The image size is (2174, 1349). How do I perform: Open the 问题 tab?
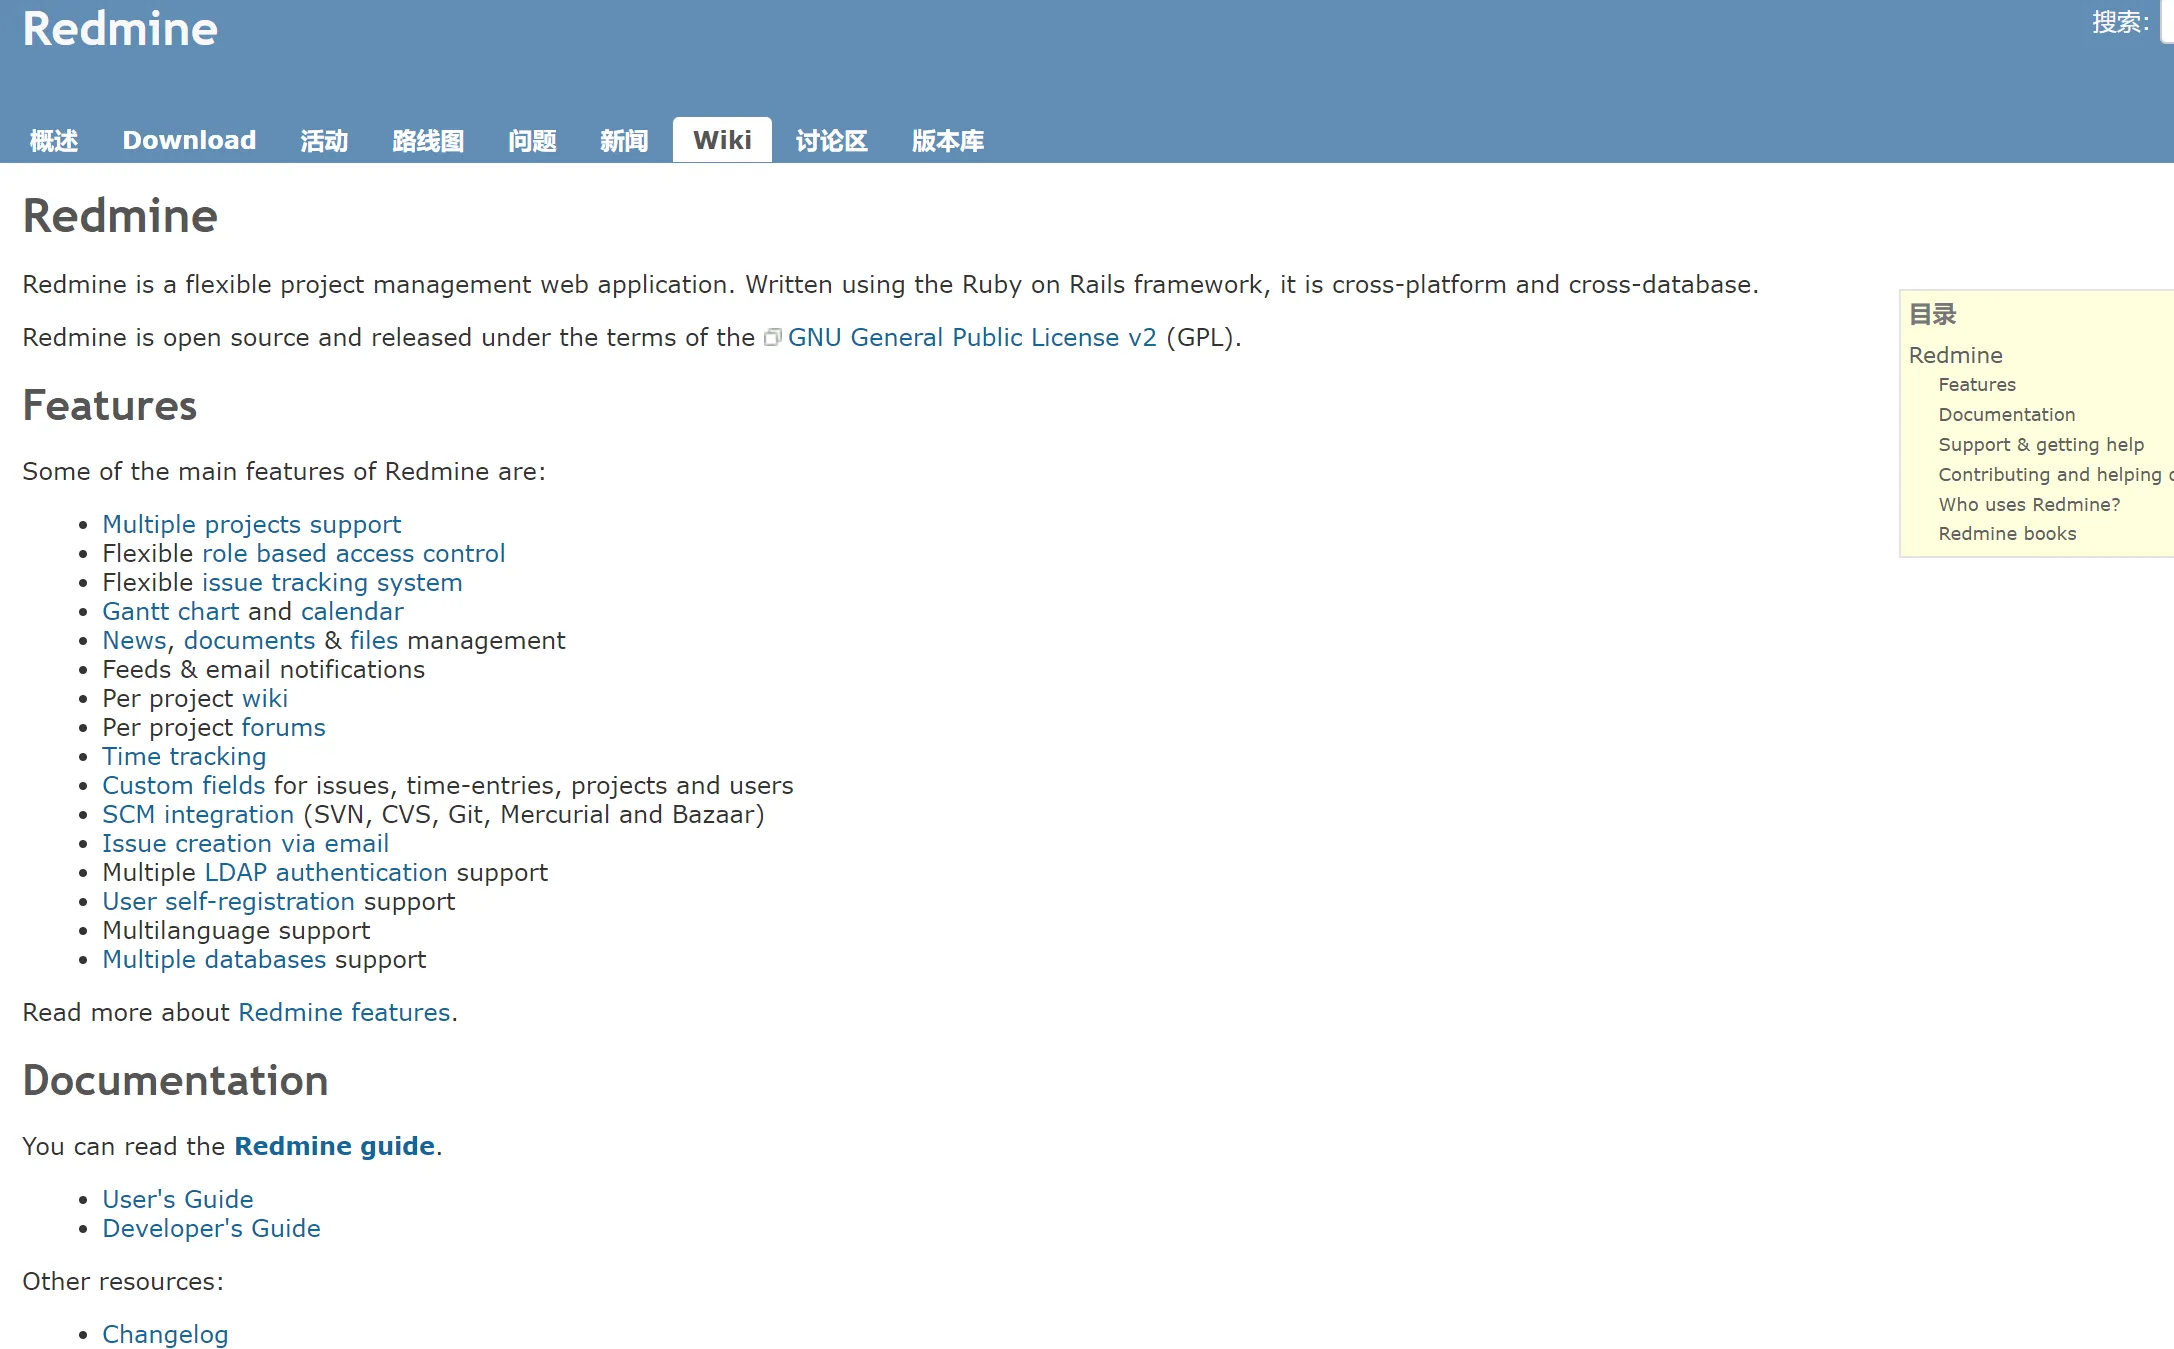tap(532, 140)
